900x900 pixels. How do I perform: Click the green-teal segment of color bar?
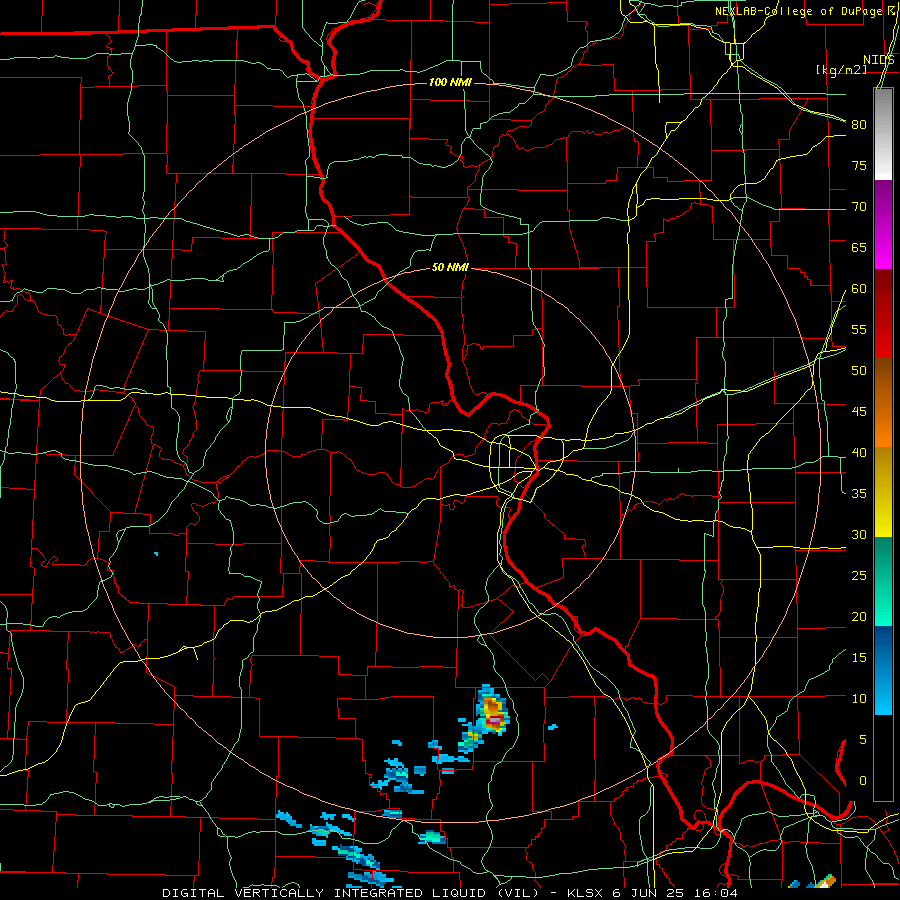(x=883, y=581)
